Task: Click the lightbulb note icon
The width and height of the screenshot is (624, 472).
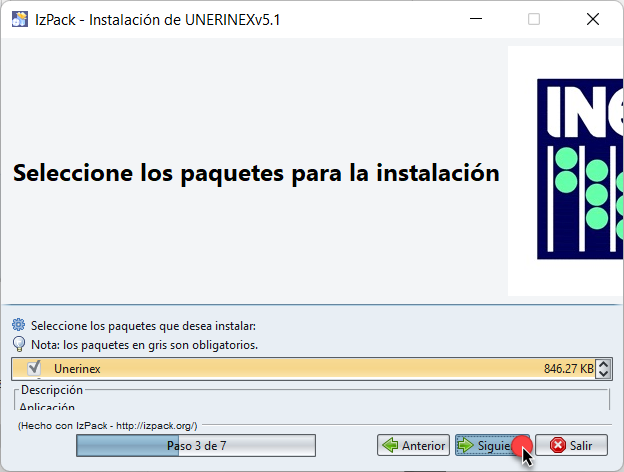Action: [x=19, y=344]
